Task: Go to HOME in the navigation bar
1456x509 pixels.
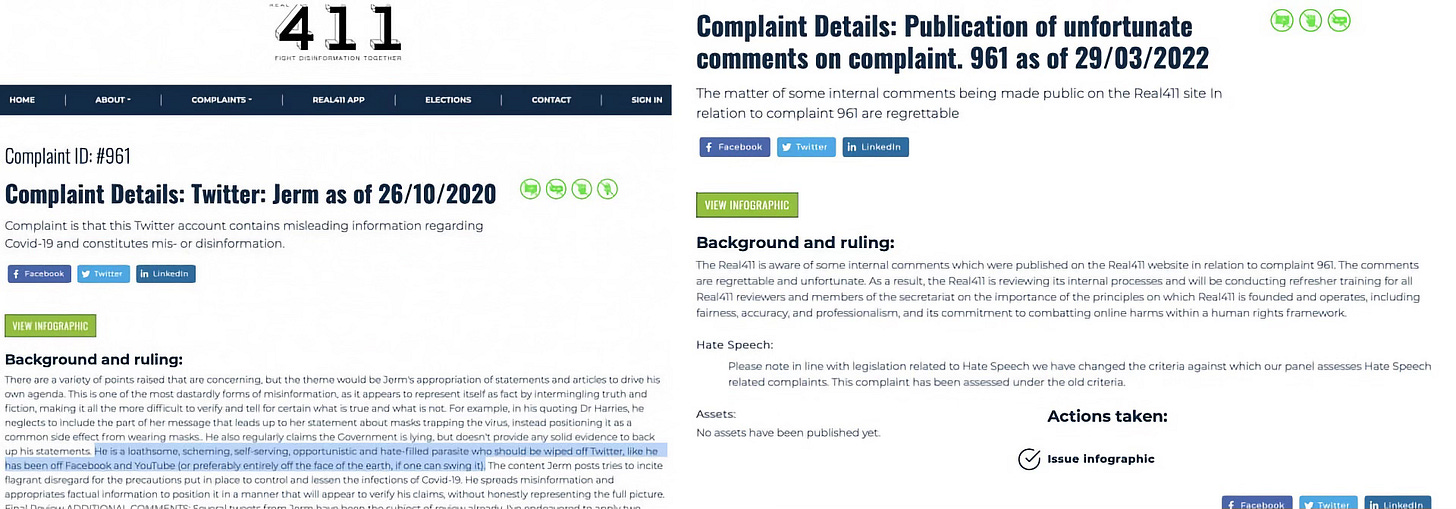Action: click(22, 100)
